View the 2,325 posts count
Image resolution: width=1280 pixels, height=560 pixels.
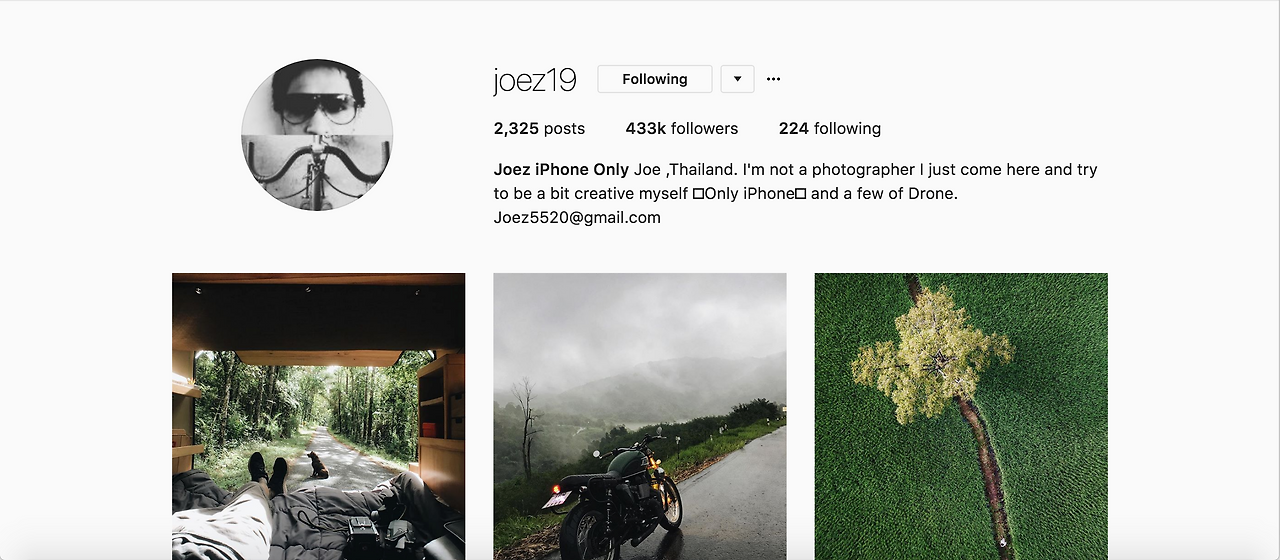click(539, 128)
